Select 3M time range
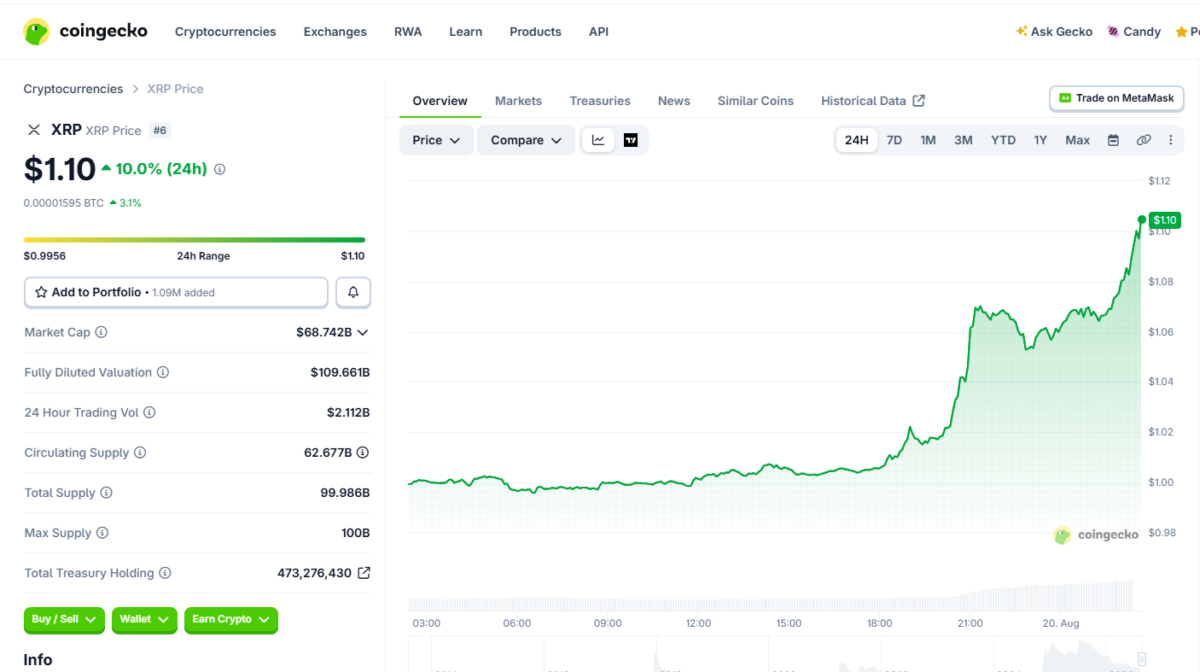Image resolution: width=1200 pixels, height=672 pixels. (963, 140)
